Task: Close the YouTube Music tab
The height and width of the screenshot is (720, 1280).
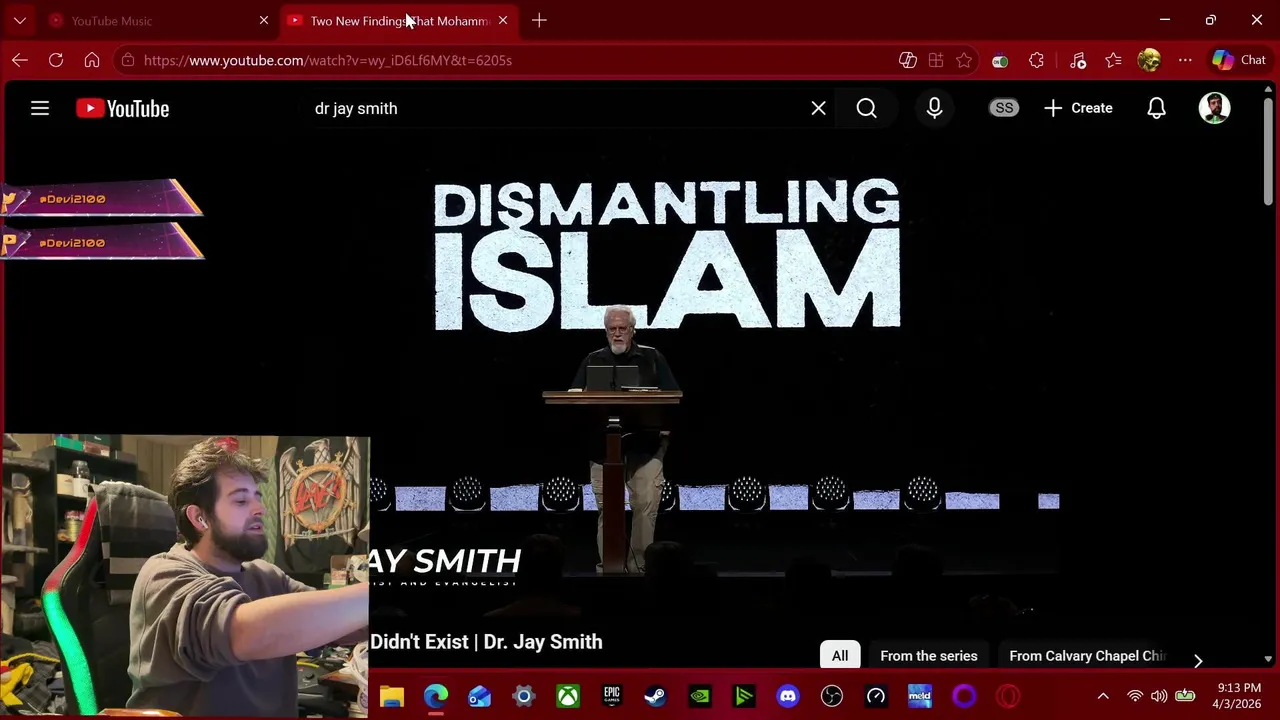Action: tap(264, 20)
